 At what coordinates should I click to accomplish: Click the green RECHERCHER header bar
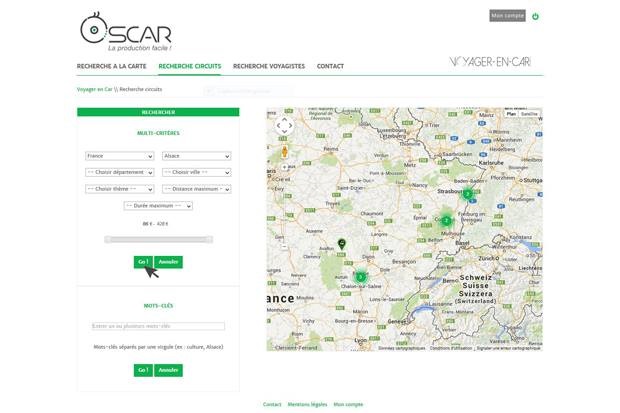(158, 112)
